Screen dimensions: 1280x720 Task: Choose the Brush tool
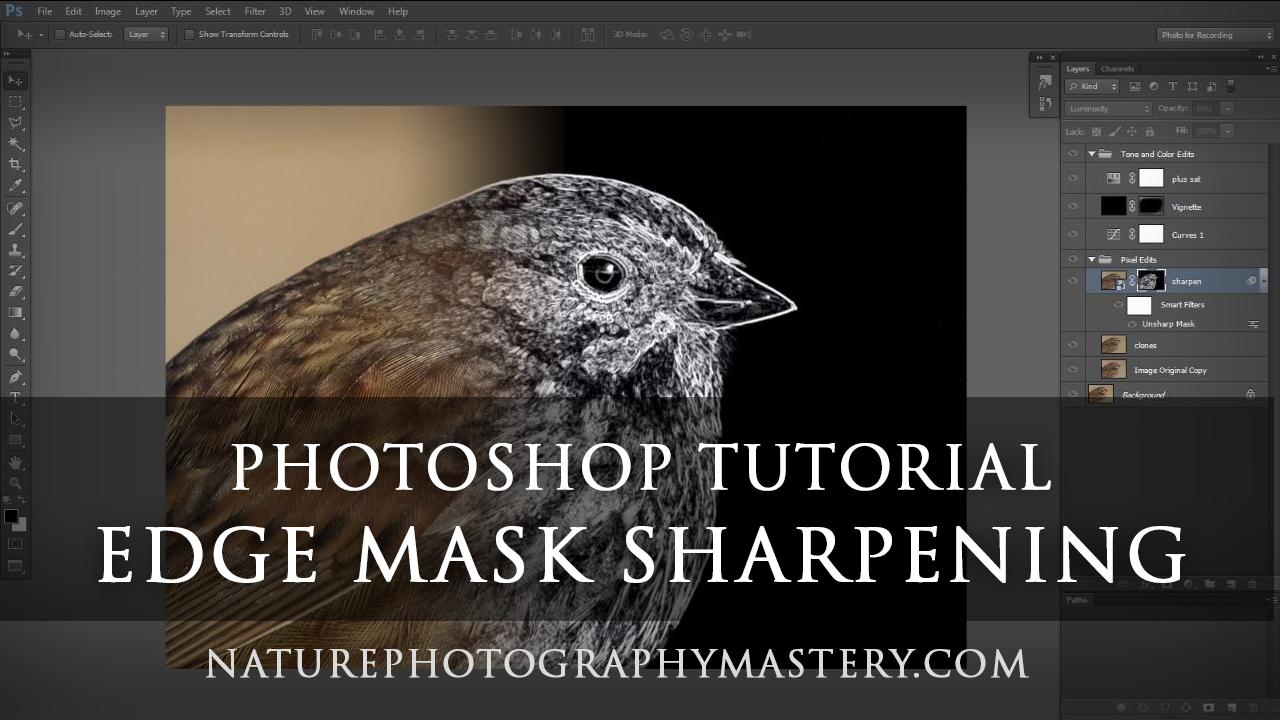coord(14,228)
